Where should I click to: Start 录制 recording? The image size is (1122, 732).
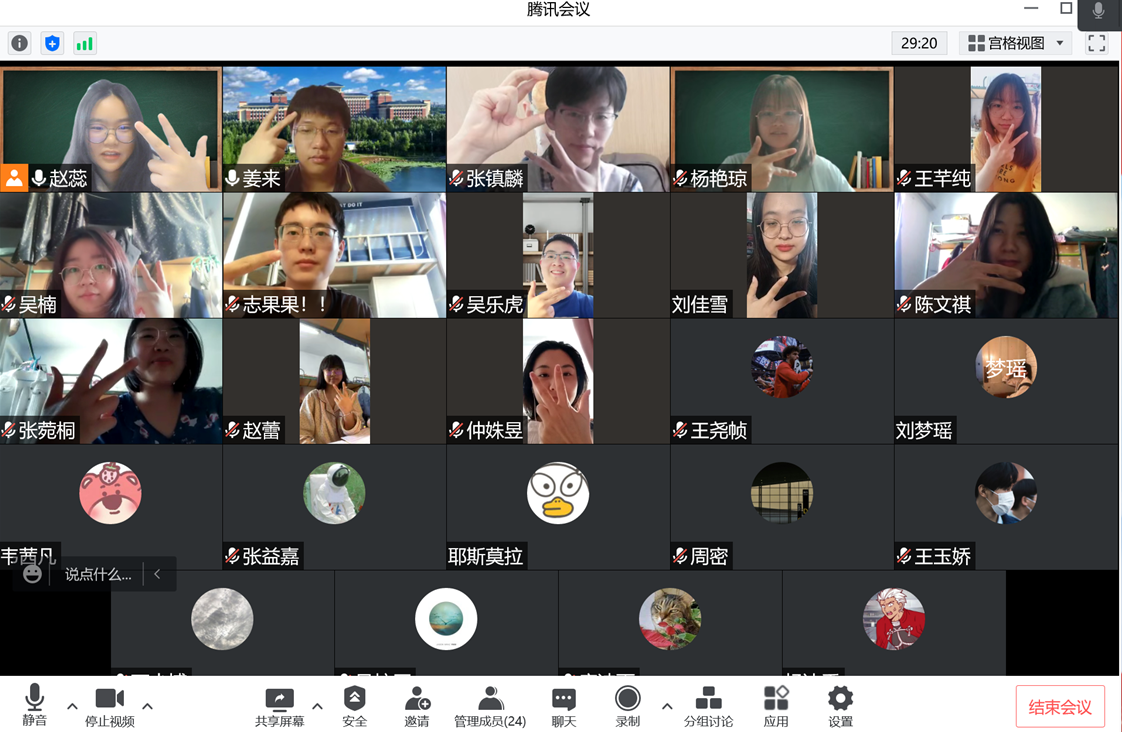(x=628, y=706)
